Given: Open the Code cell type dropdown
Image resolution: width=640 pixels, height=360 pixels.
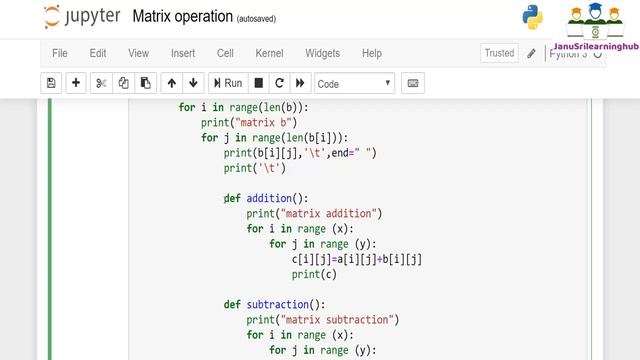Looking at the screenshot, I should point(354,83).
